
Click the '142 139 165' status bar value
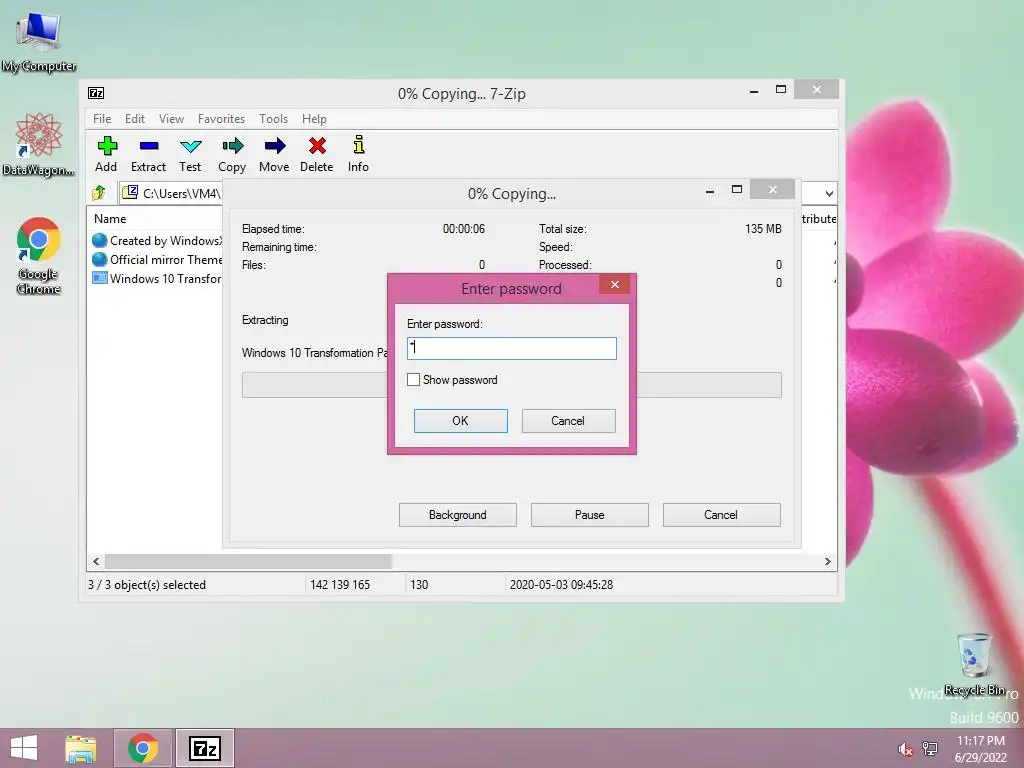click(340, 584)
